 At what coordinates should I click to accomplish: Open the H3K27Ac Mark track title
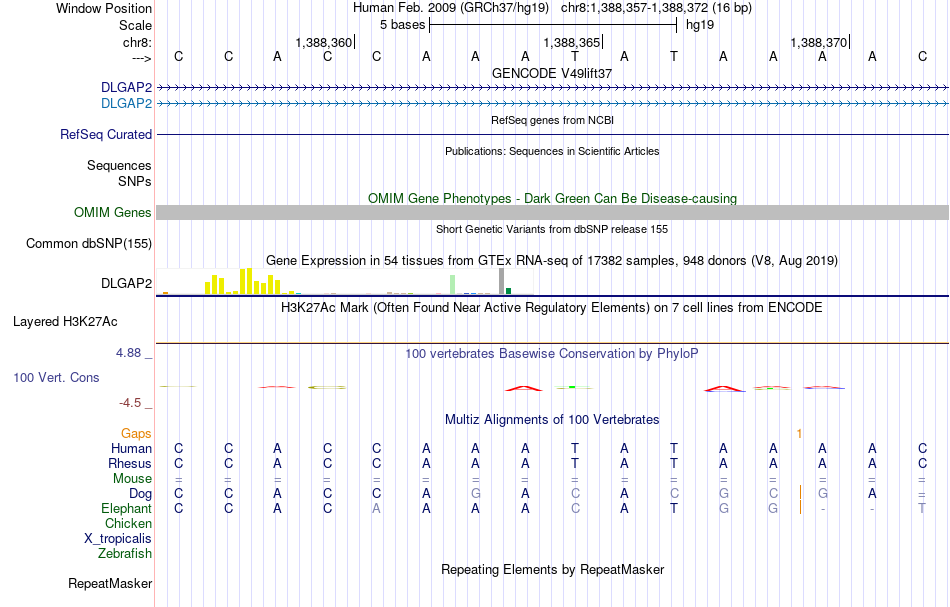tap(552, 308)
